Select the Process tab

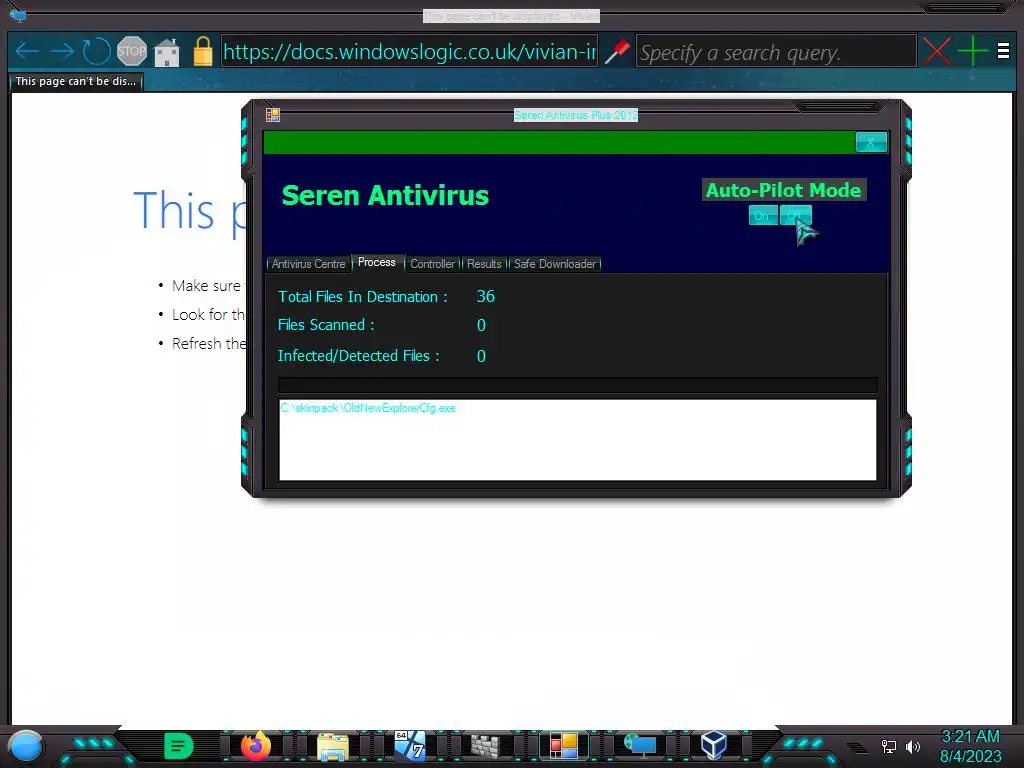coord(377,263)
